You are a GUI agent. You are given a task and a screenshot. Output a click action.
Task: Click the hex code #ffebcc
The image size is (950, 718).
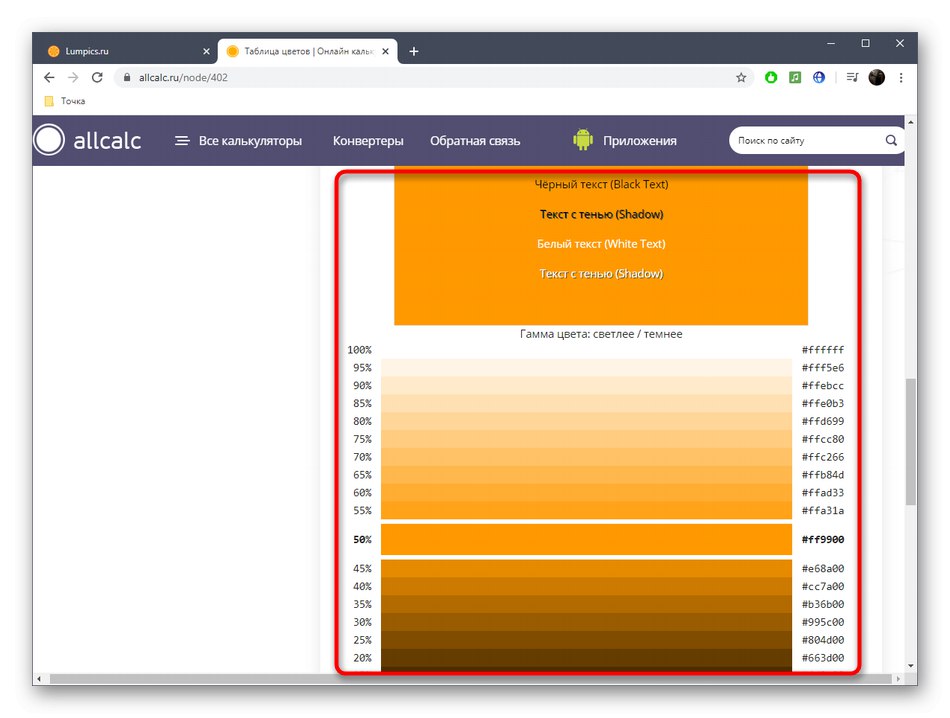tap(823, 385)
